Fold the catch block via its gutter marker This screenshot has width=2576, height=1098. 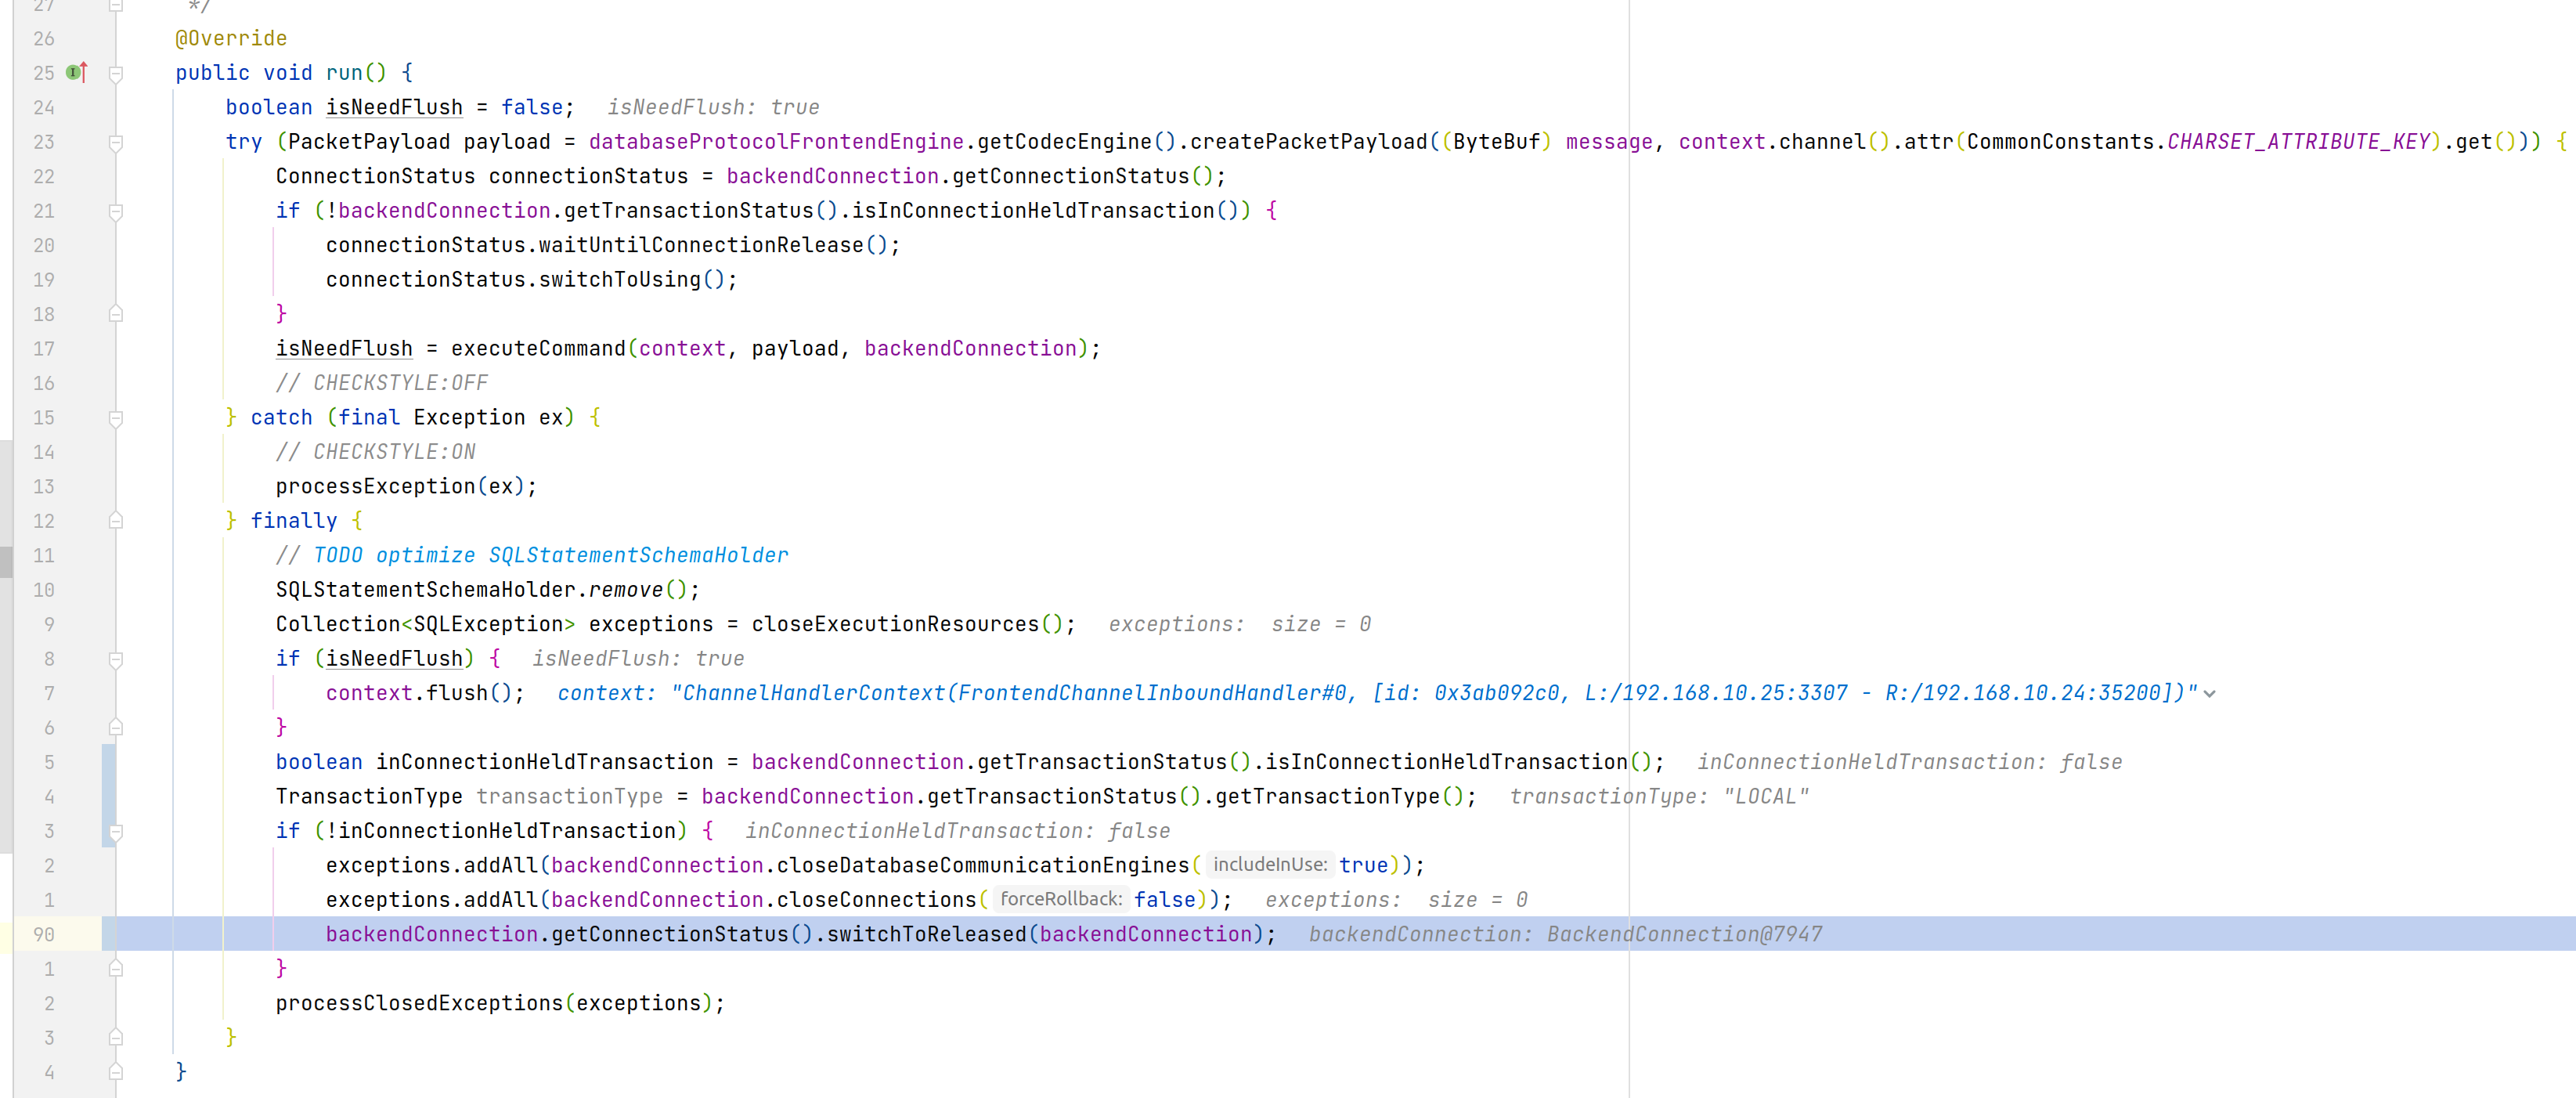[x=116, y=418]
